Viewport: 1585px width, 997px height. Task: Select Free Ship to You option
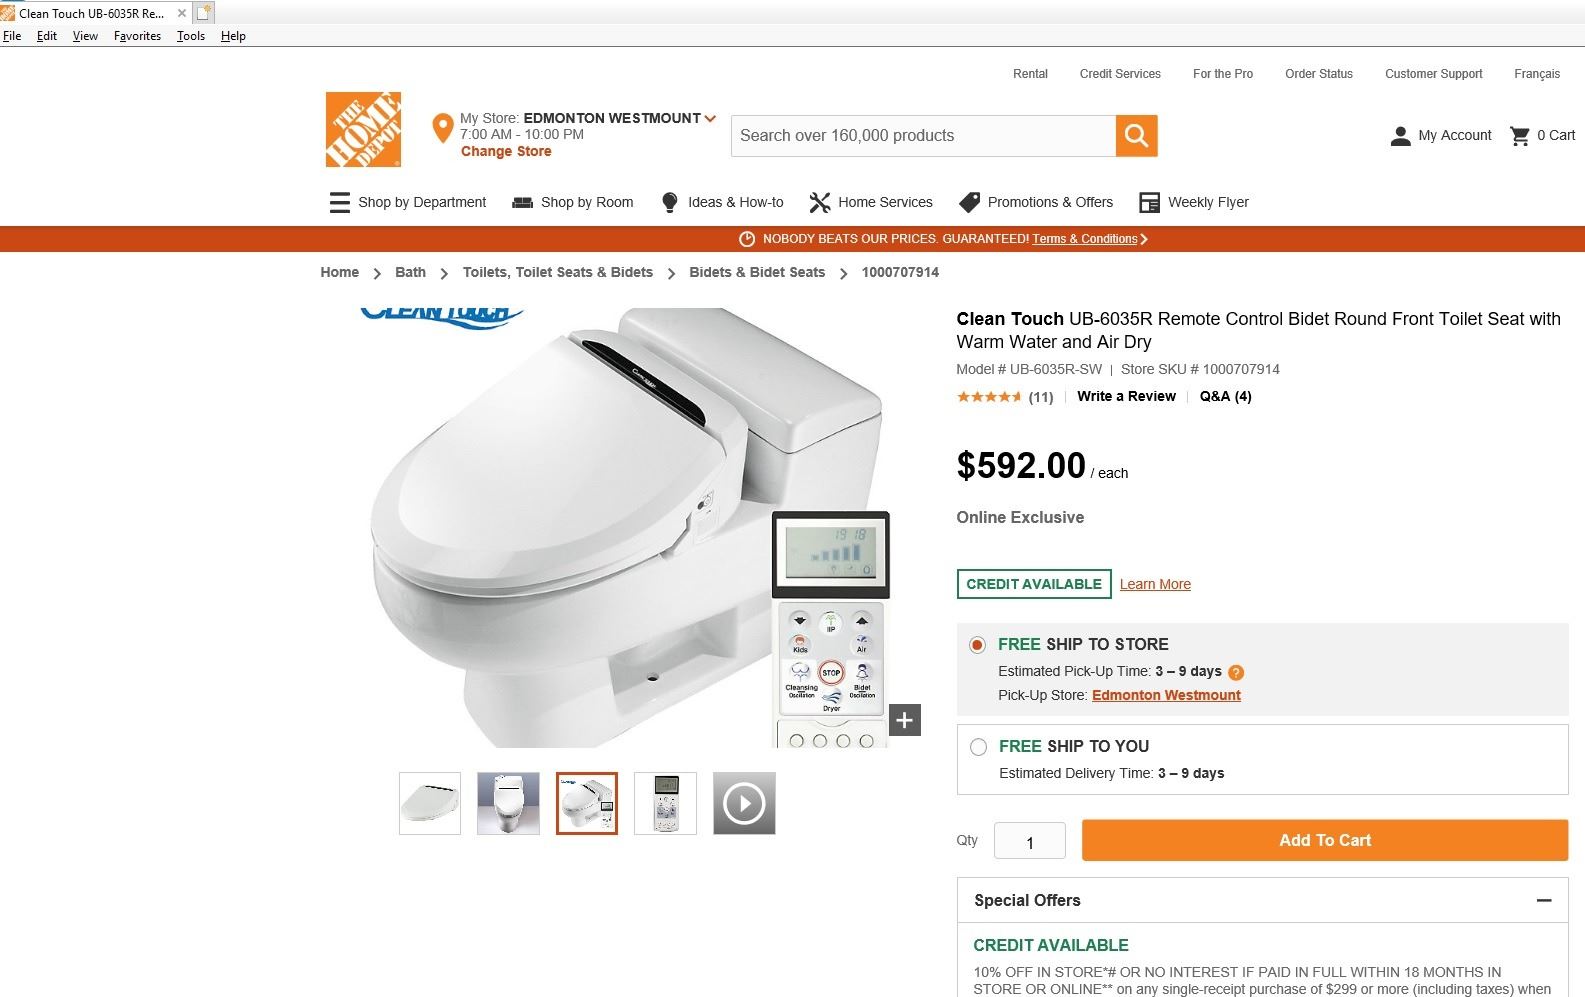[x=978, y=747]
